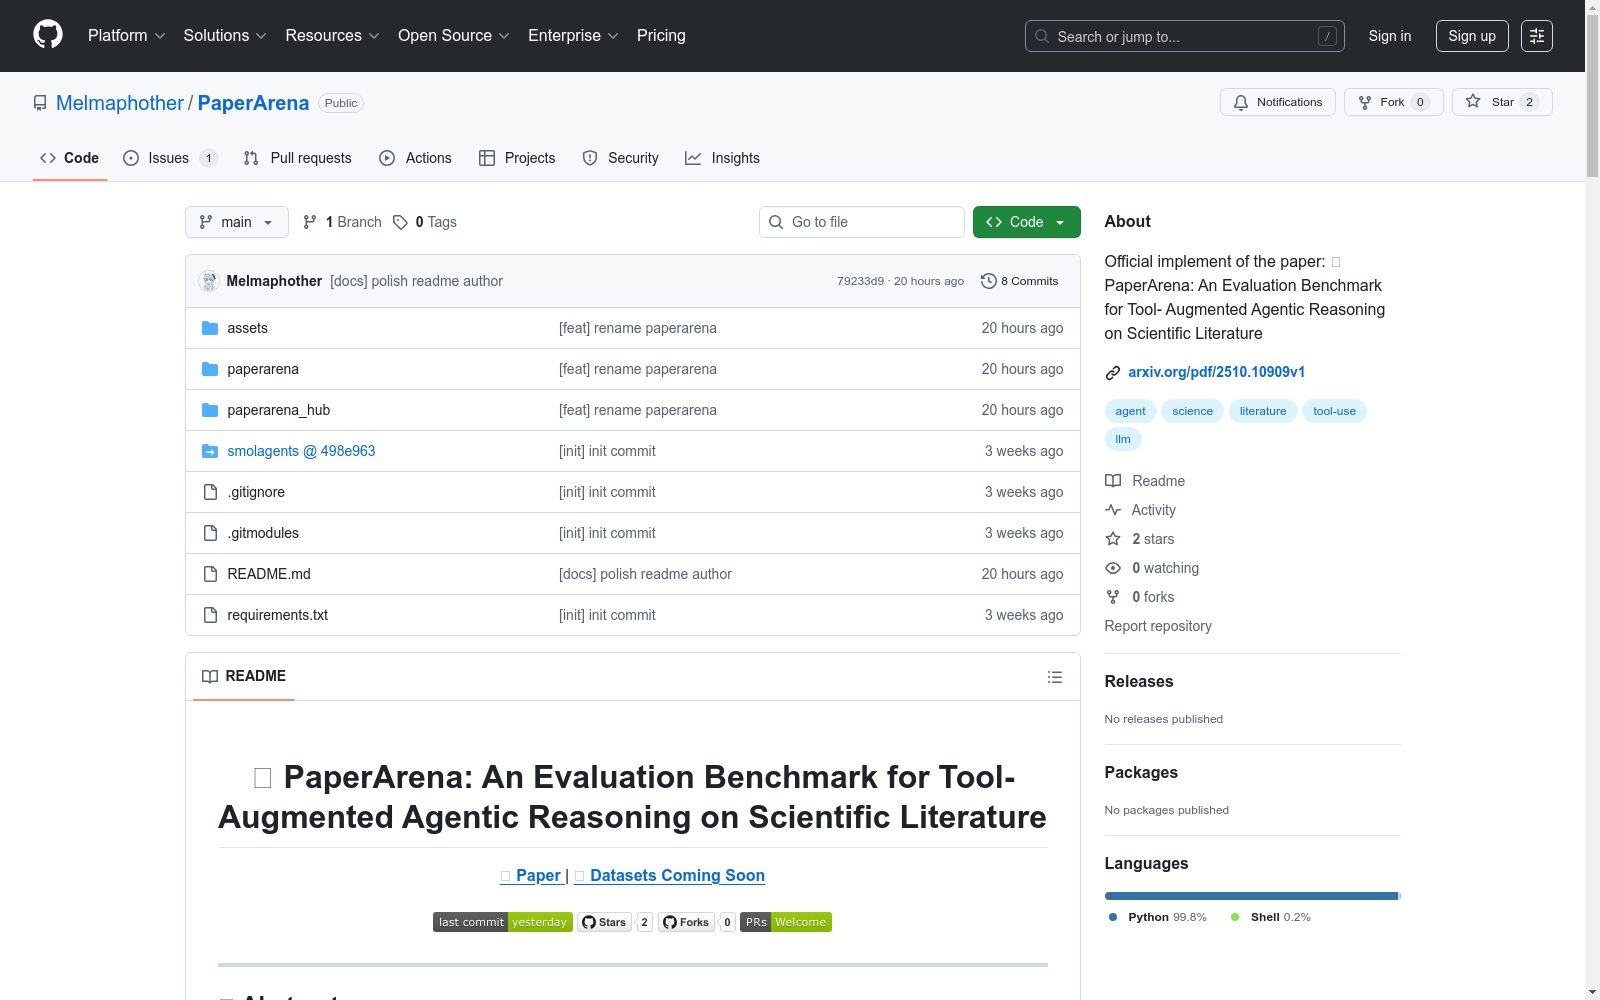1600x1000 pixels.
Task: Open the .gitignore file
Action: click(256, 492)
